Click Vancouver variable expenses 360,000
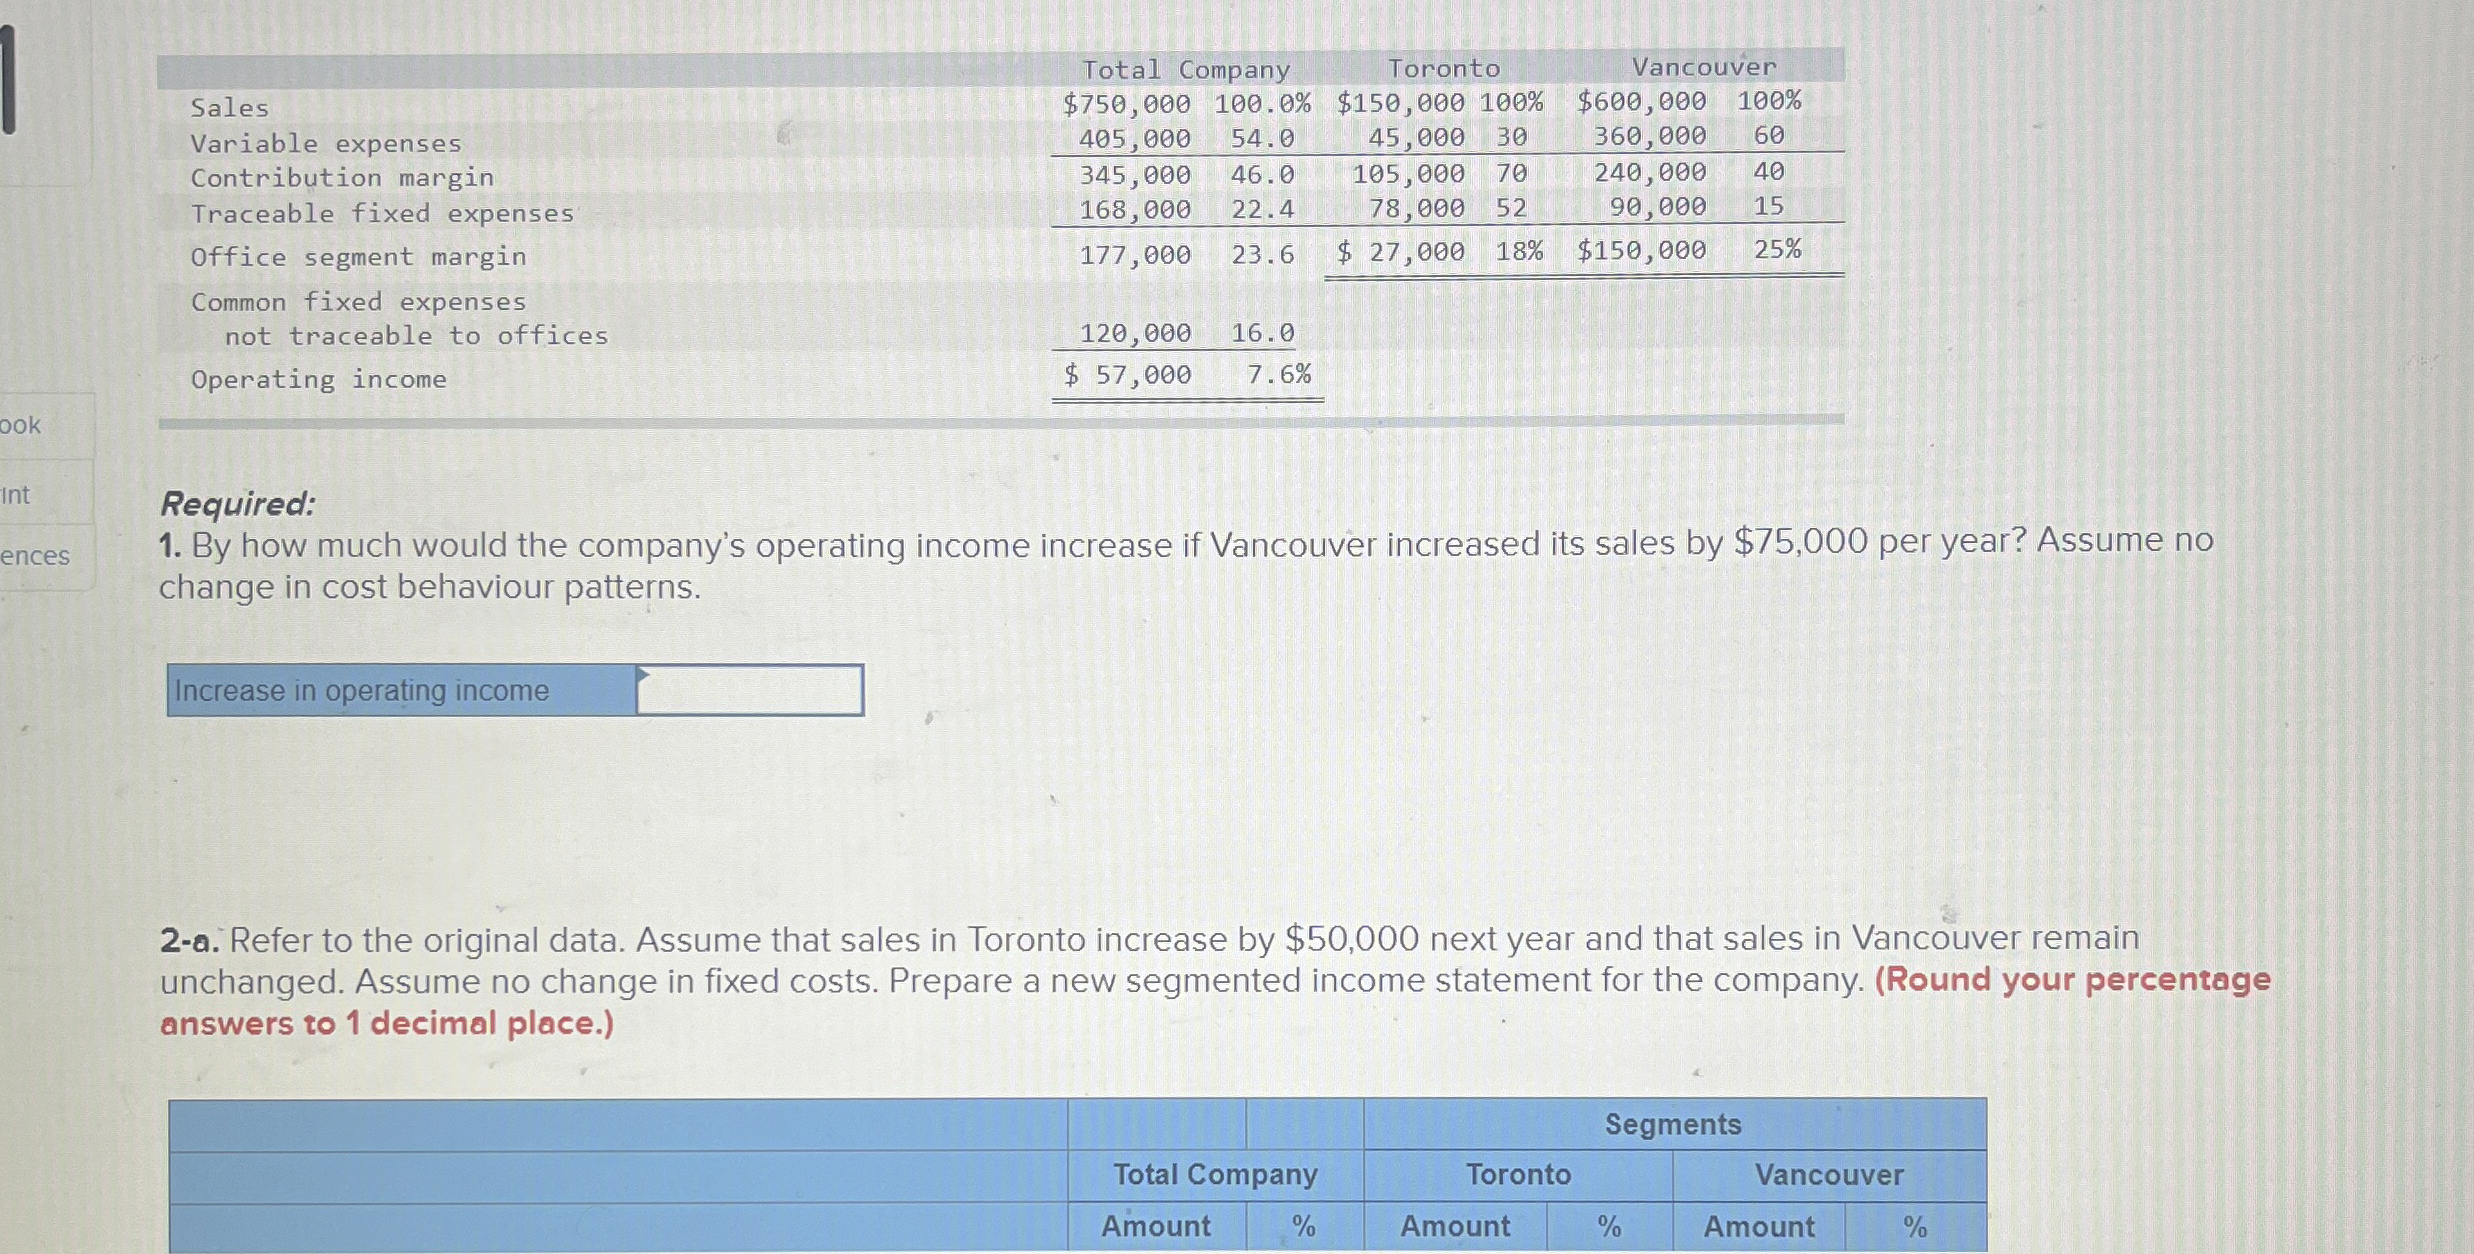This screenshot has width=2474, height=1254. point(1650,136)
